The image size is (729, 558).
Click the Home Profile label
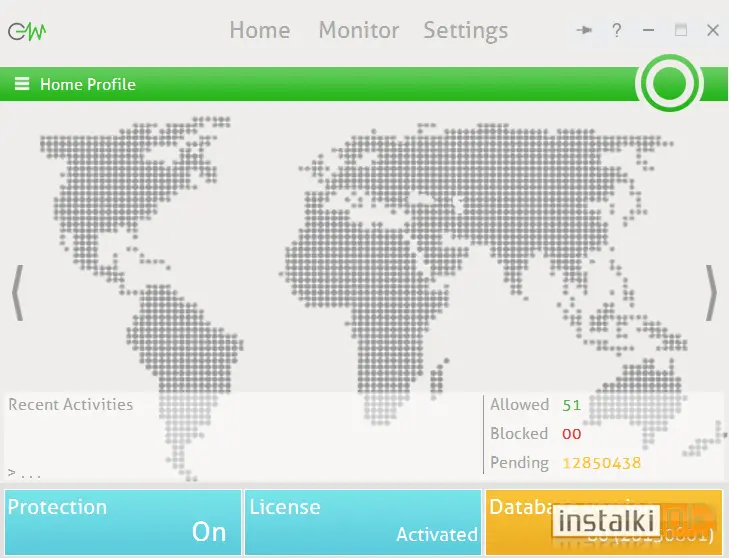(x=88, y=84)
